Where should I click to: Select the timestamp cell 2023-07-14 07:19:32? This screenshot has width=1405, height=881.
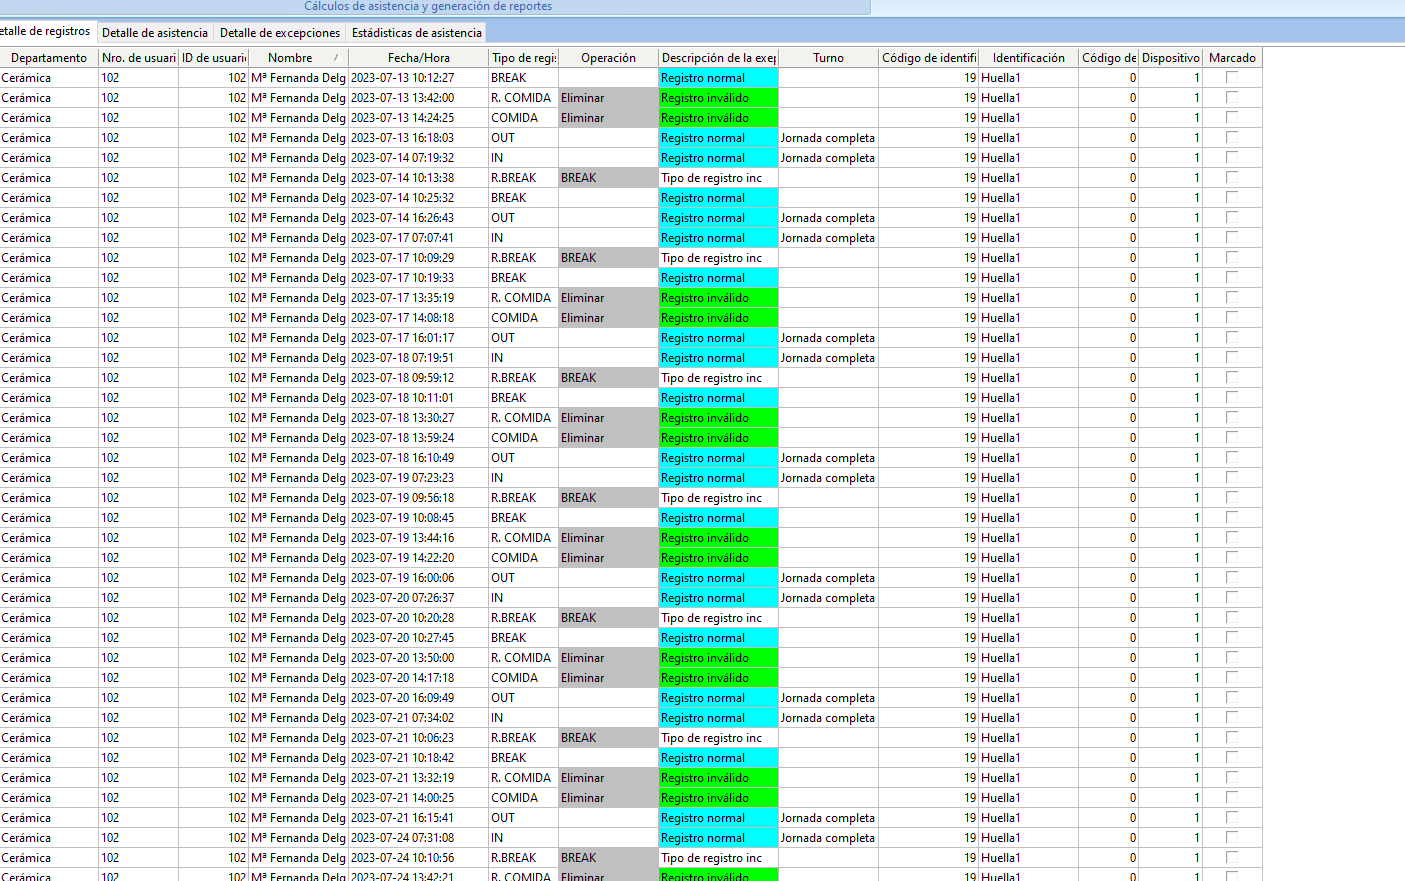click(x=418, y=158)
